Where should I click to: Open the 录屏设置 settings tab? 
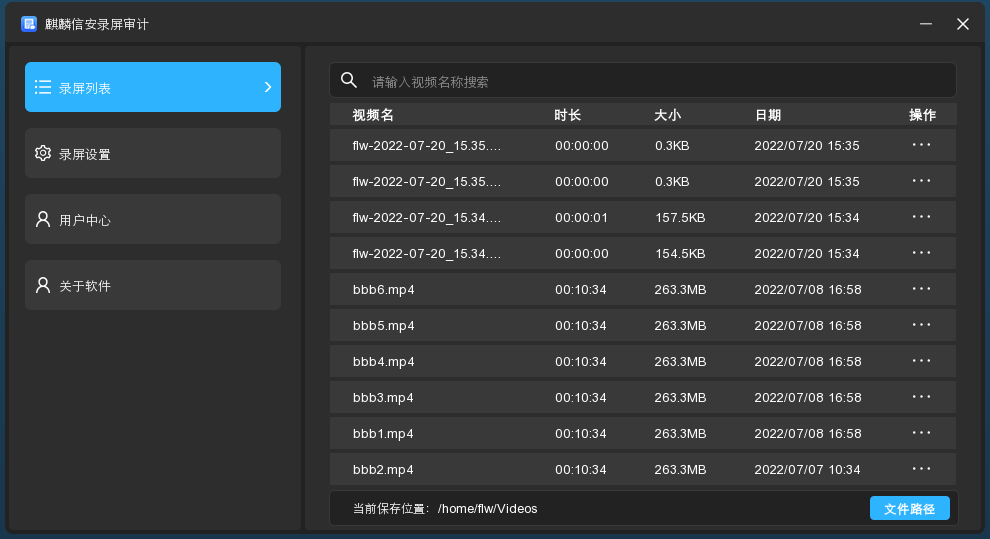pos(153,153)
